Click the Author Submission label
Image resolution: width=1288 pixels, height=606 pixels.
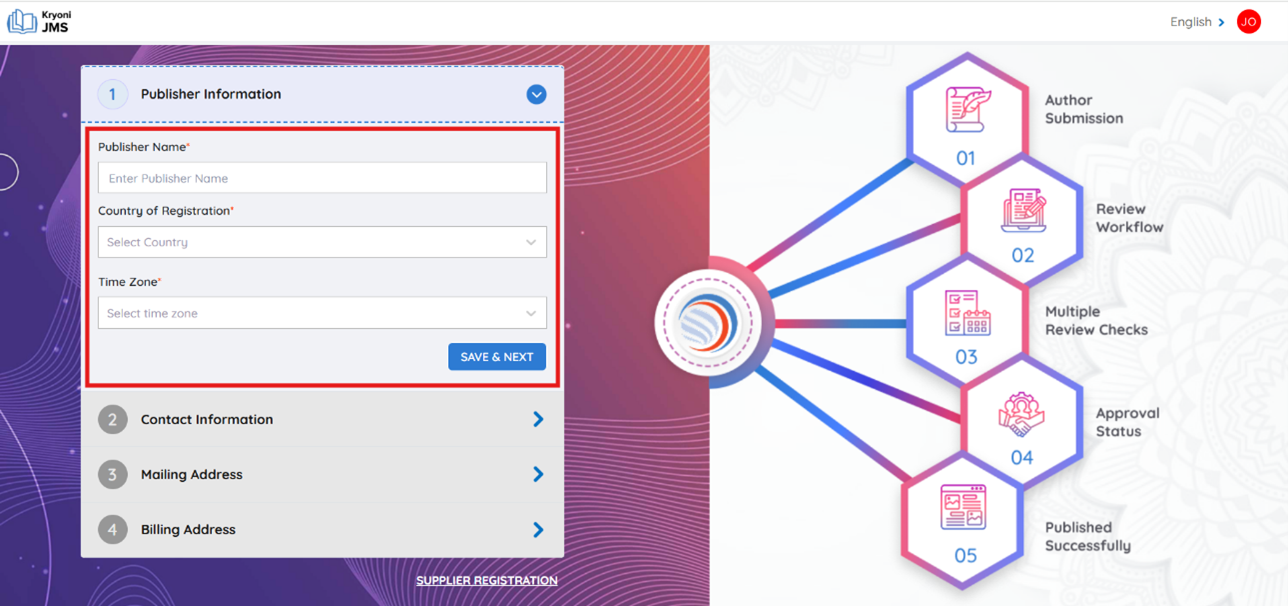[1084, 109]
